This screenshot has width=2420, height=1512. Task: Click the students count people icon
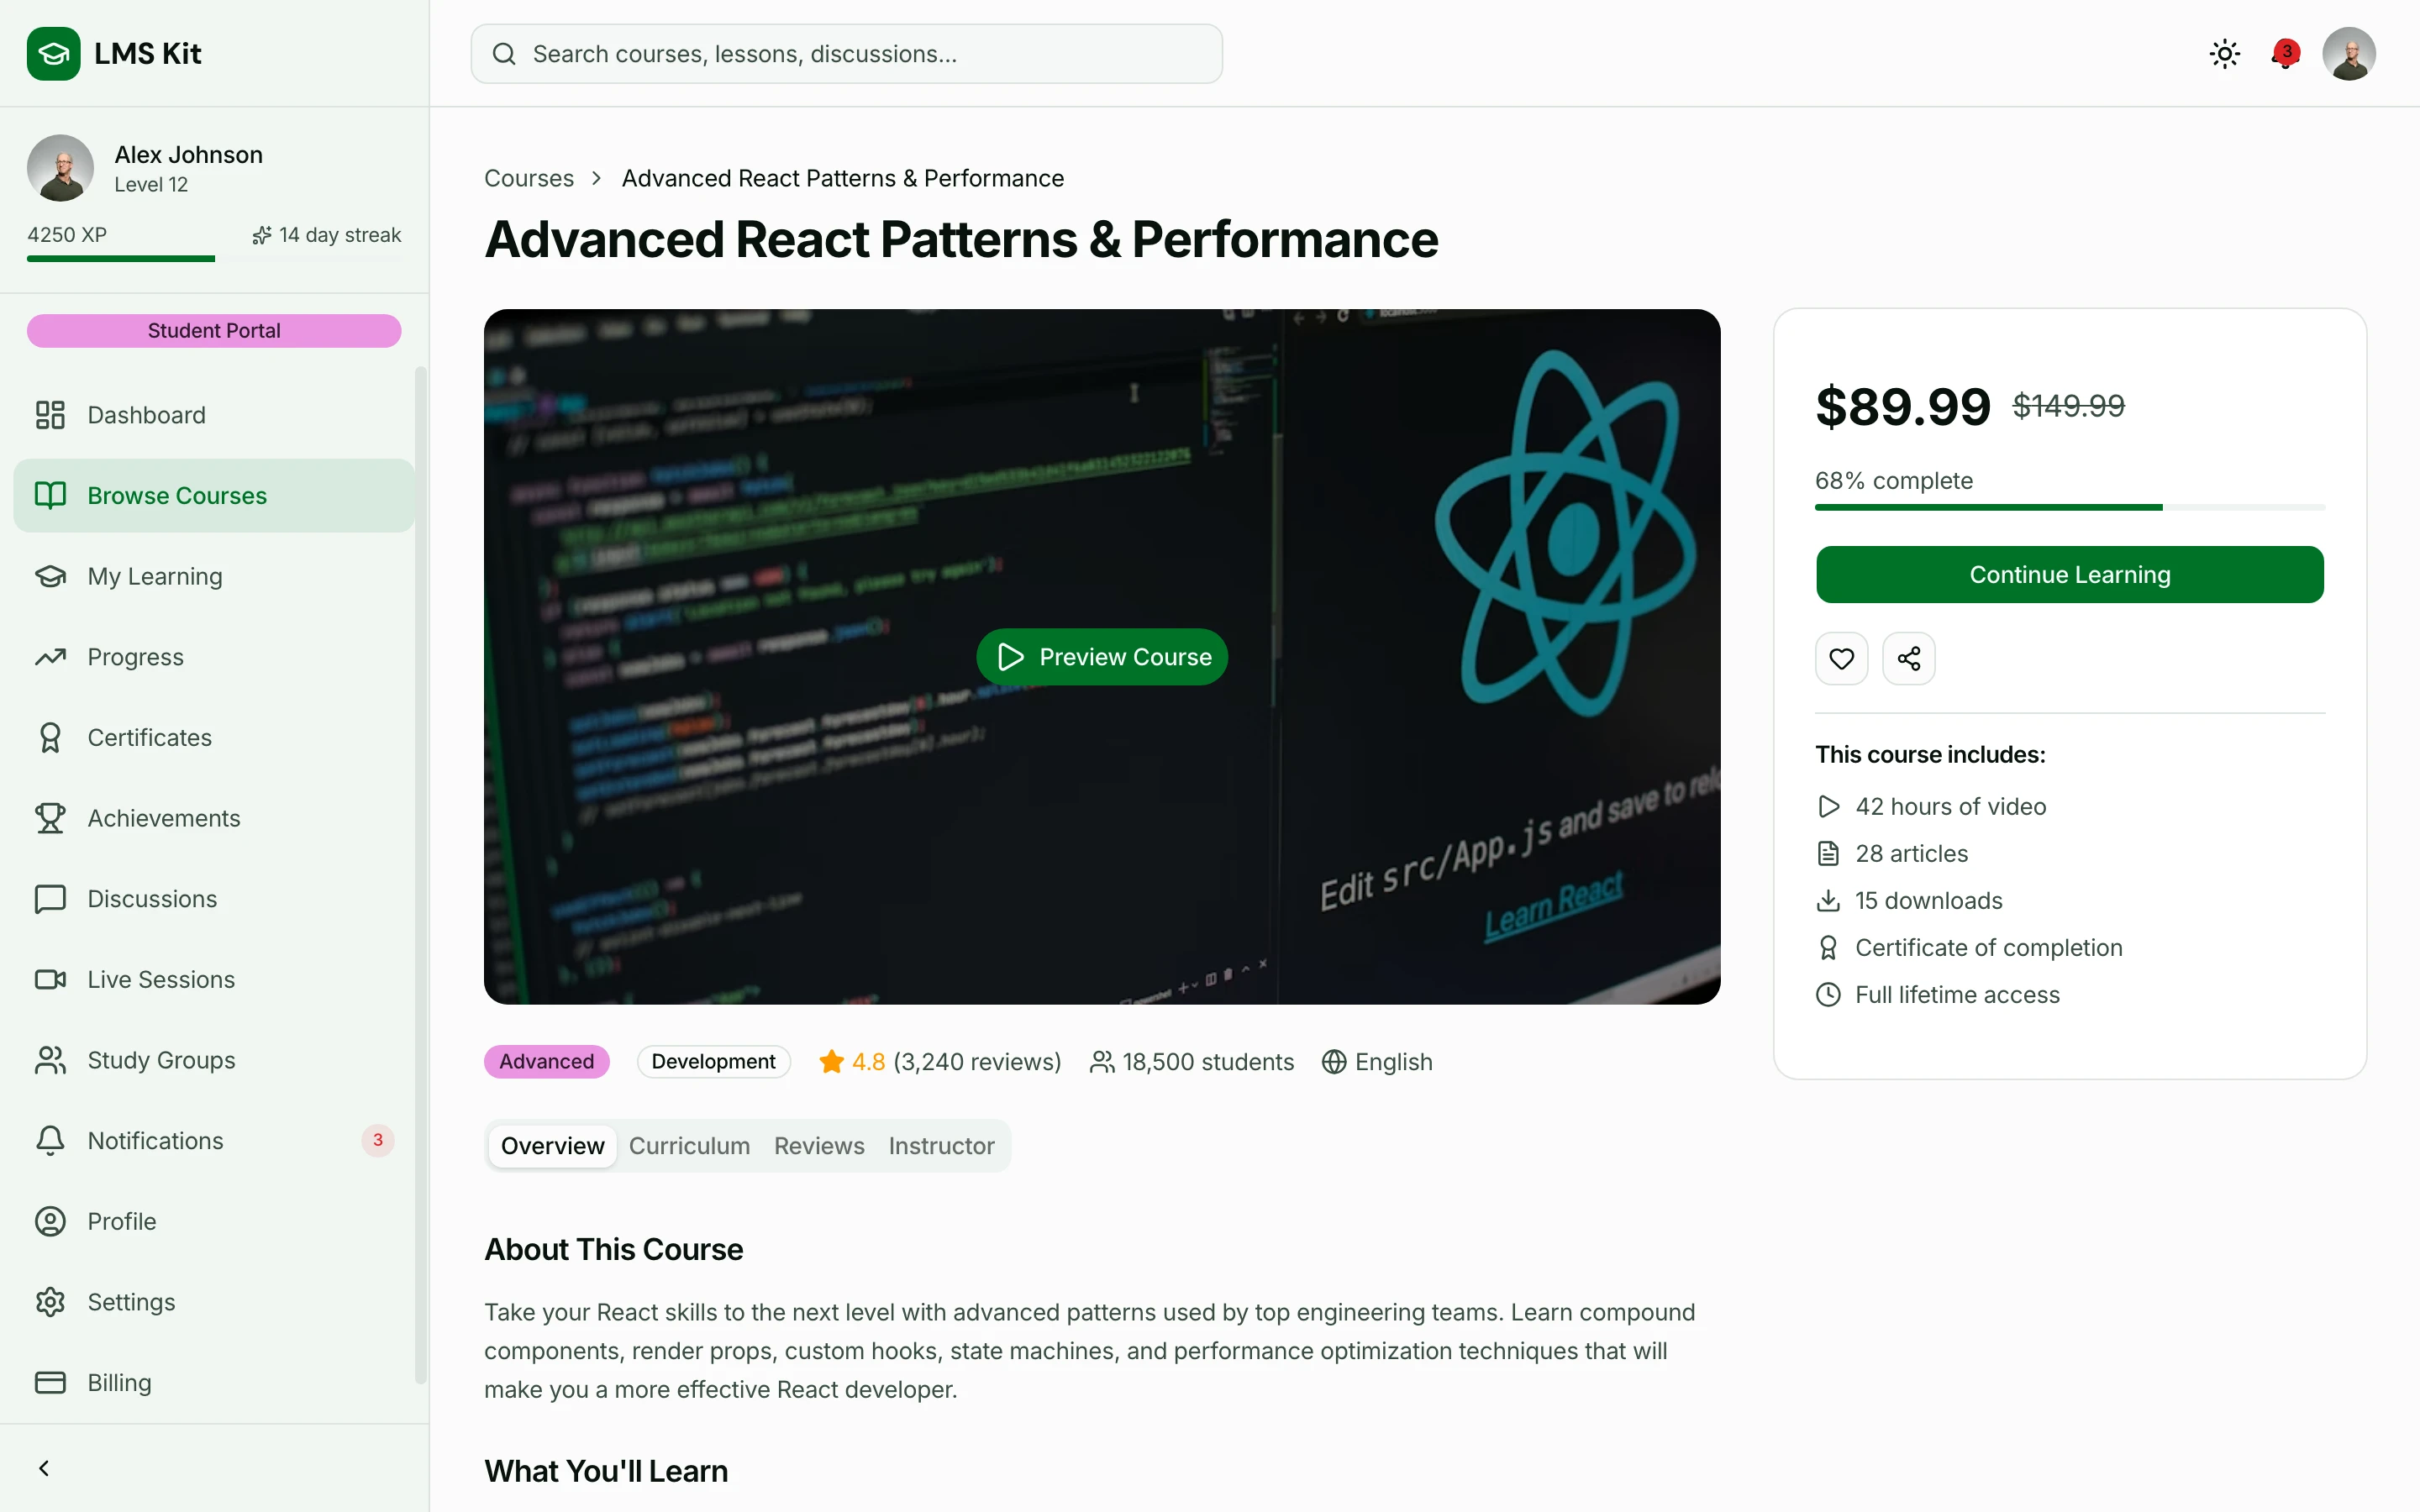click(1102, 1062)
